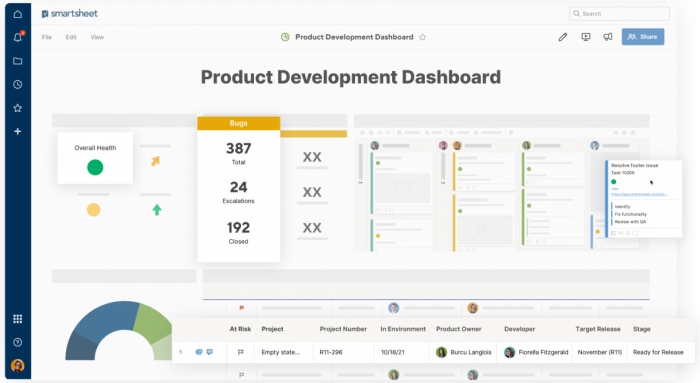Open the Notifications bell icon

[18, 37]
